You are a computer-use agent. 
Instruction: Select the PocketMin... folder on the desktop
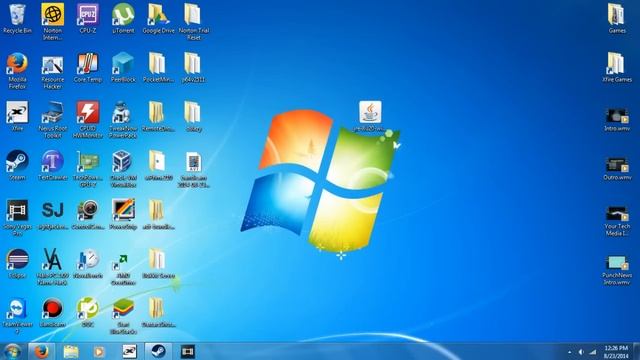[158, 67]
